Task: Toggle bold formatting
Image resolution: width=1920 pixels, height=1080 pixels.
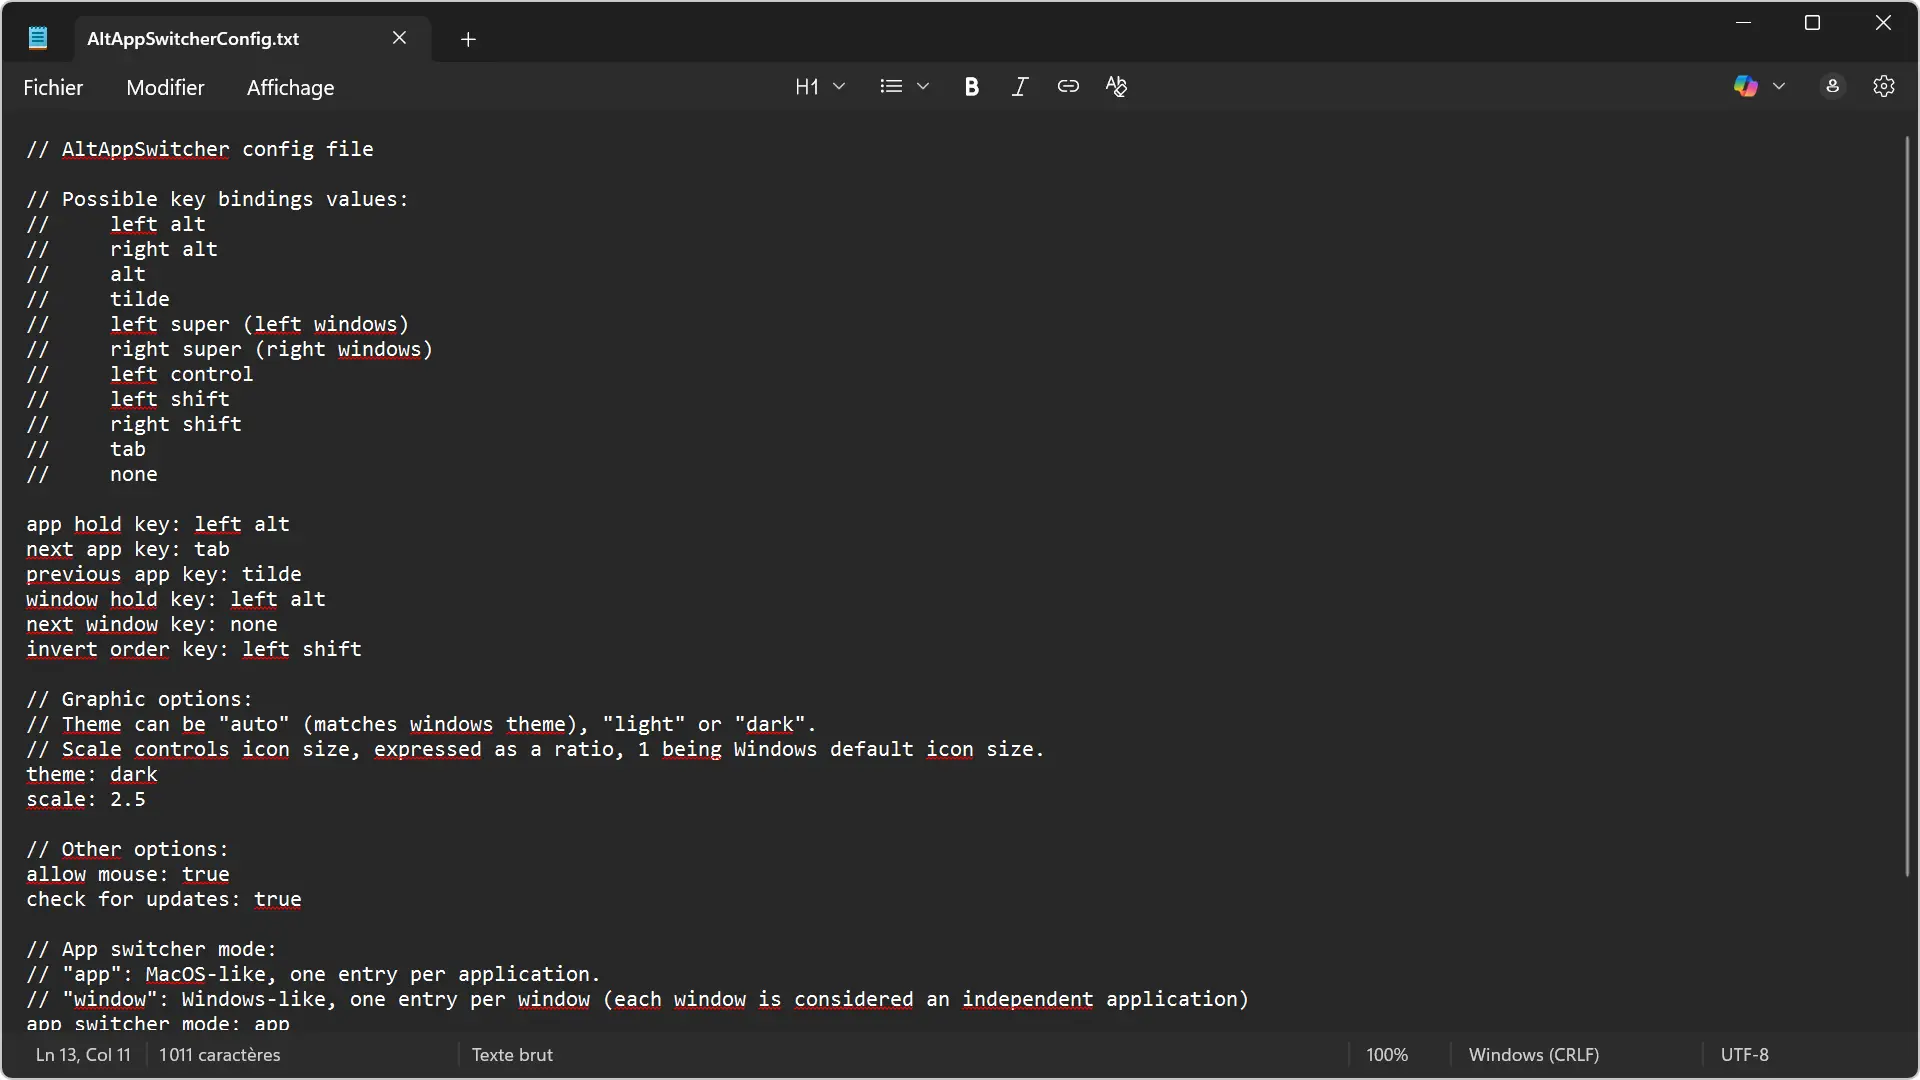Action: pos(971,86)
